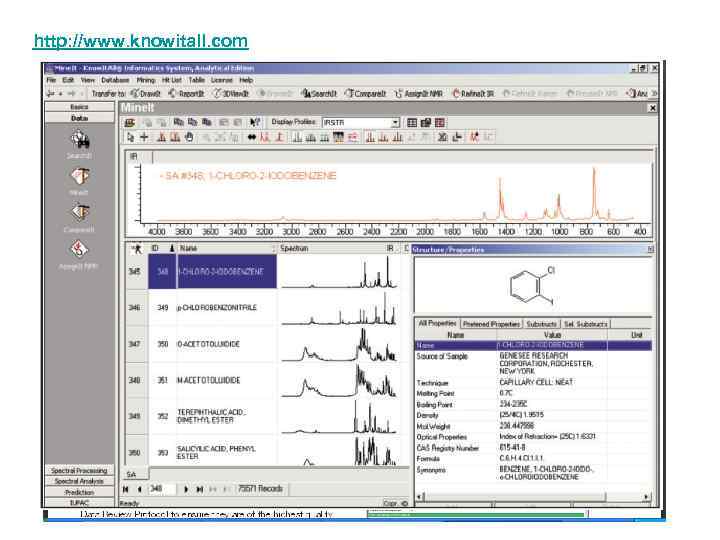Expand the Prediction sidebar section
720x540 pixels.
(x=79, y=492)
